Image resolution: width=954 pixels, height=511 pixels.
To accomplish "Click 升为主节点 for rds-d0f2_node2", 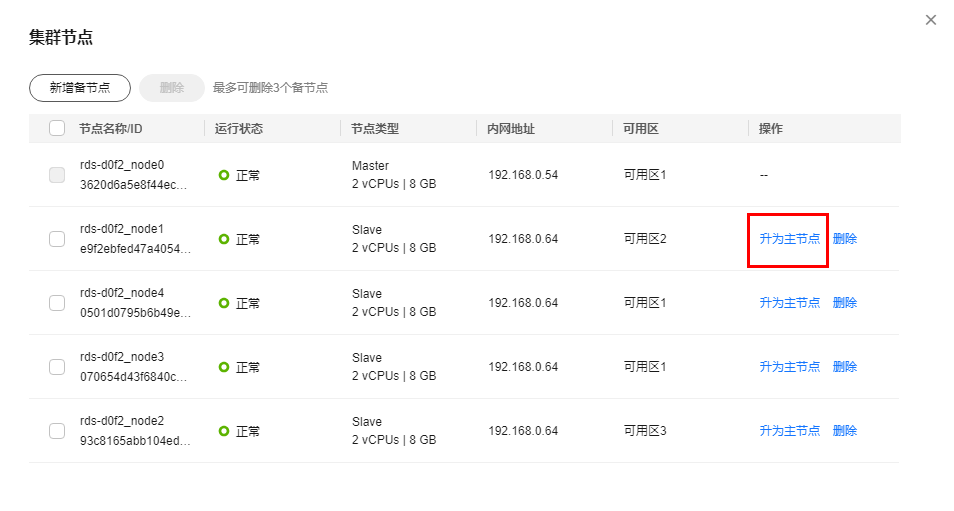I will pos(789,431).
